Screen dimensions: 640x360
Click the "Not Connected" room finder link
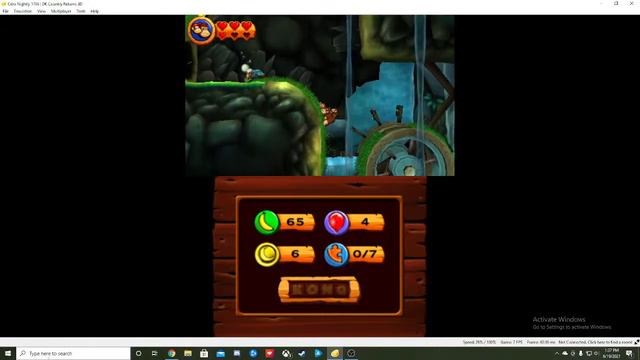click(595, 342)
